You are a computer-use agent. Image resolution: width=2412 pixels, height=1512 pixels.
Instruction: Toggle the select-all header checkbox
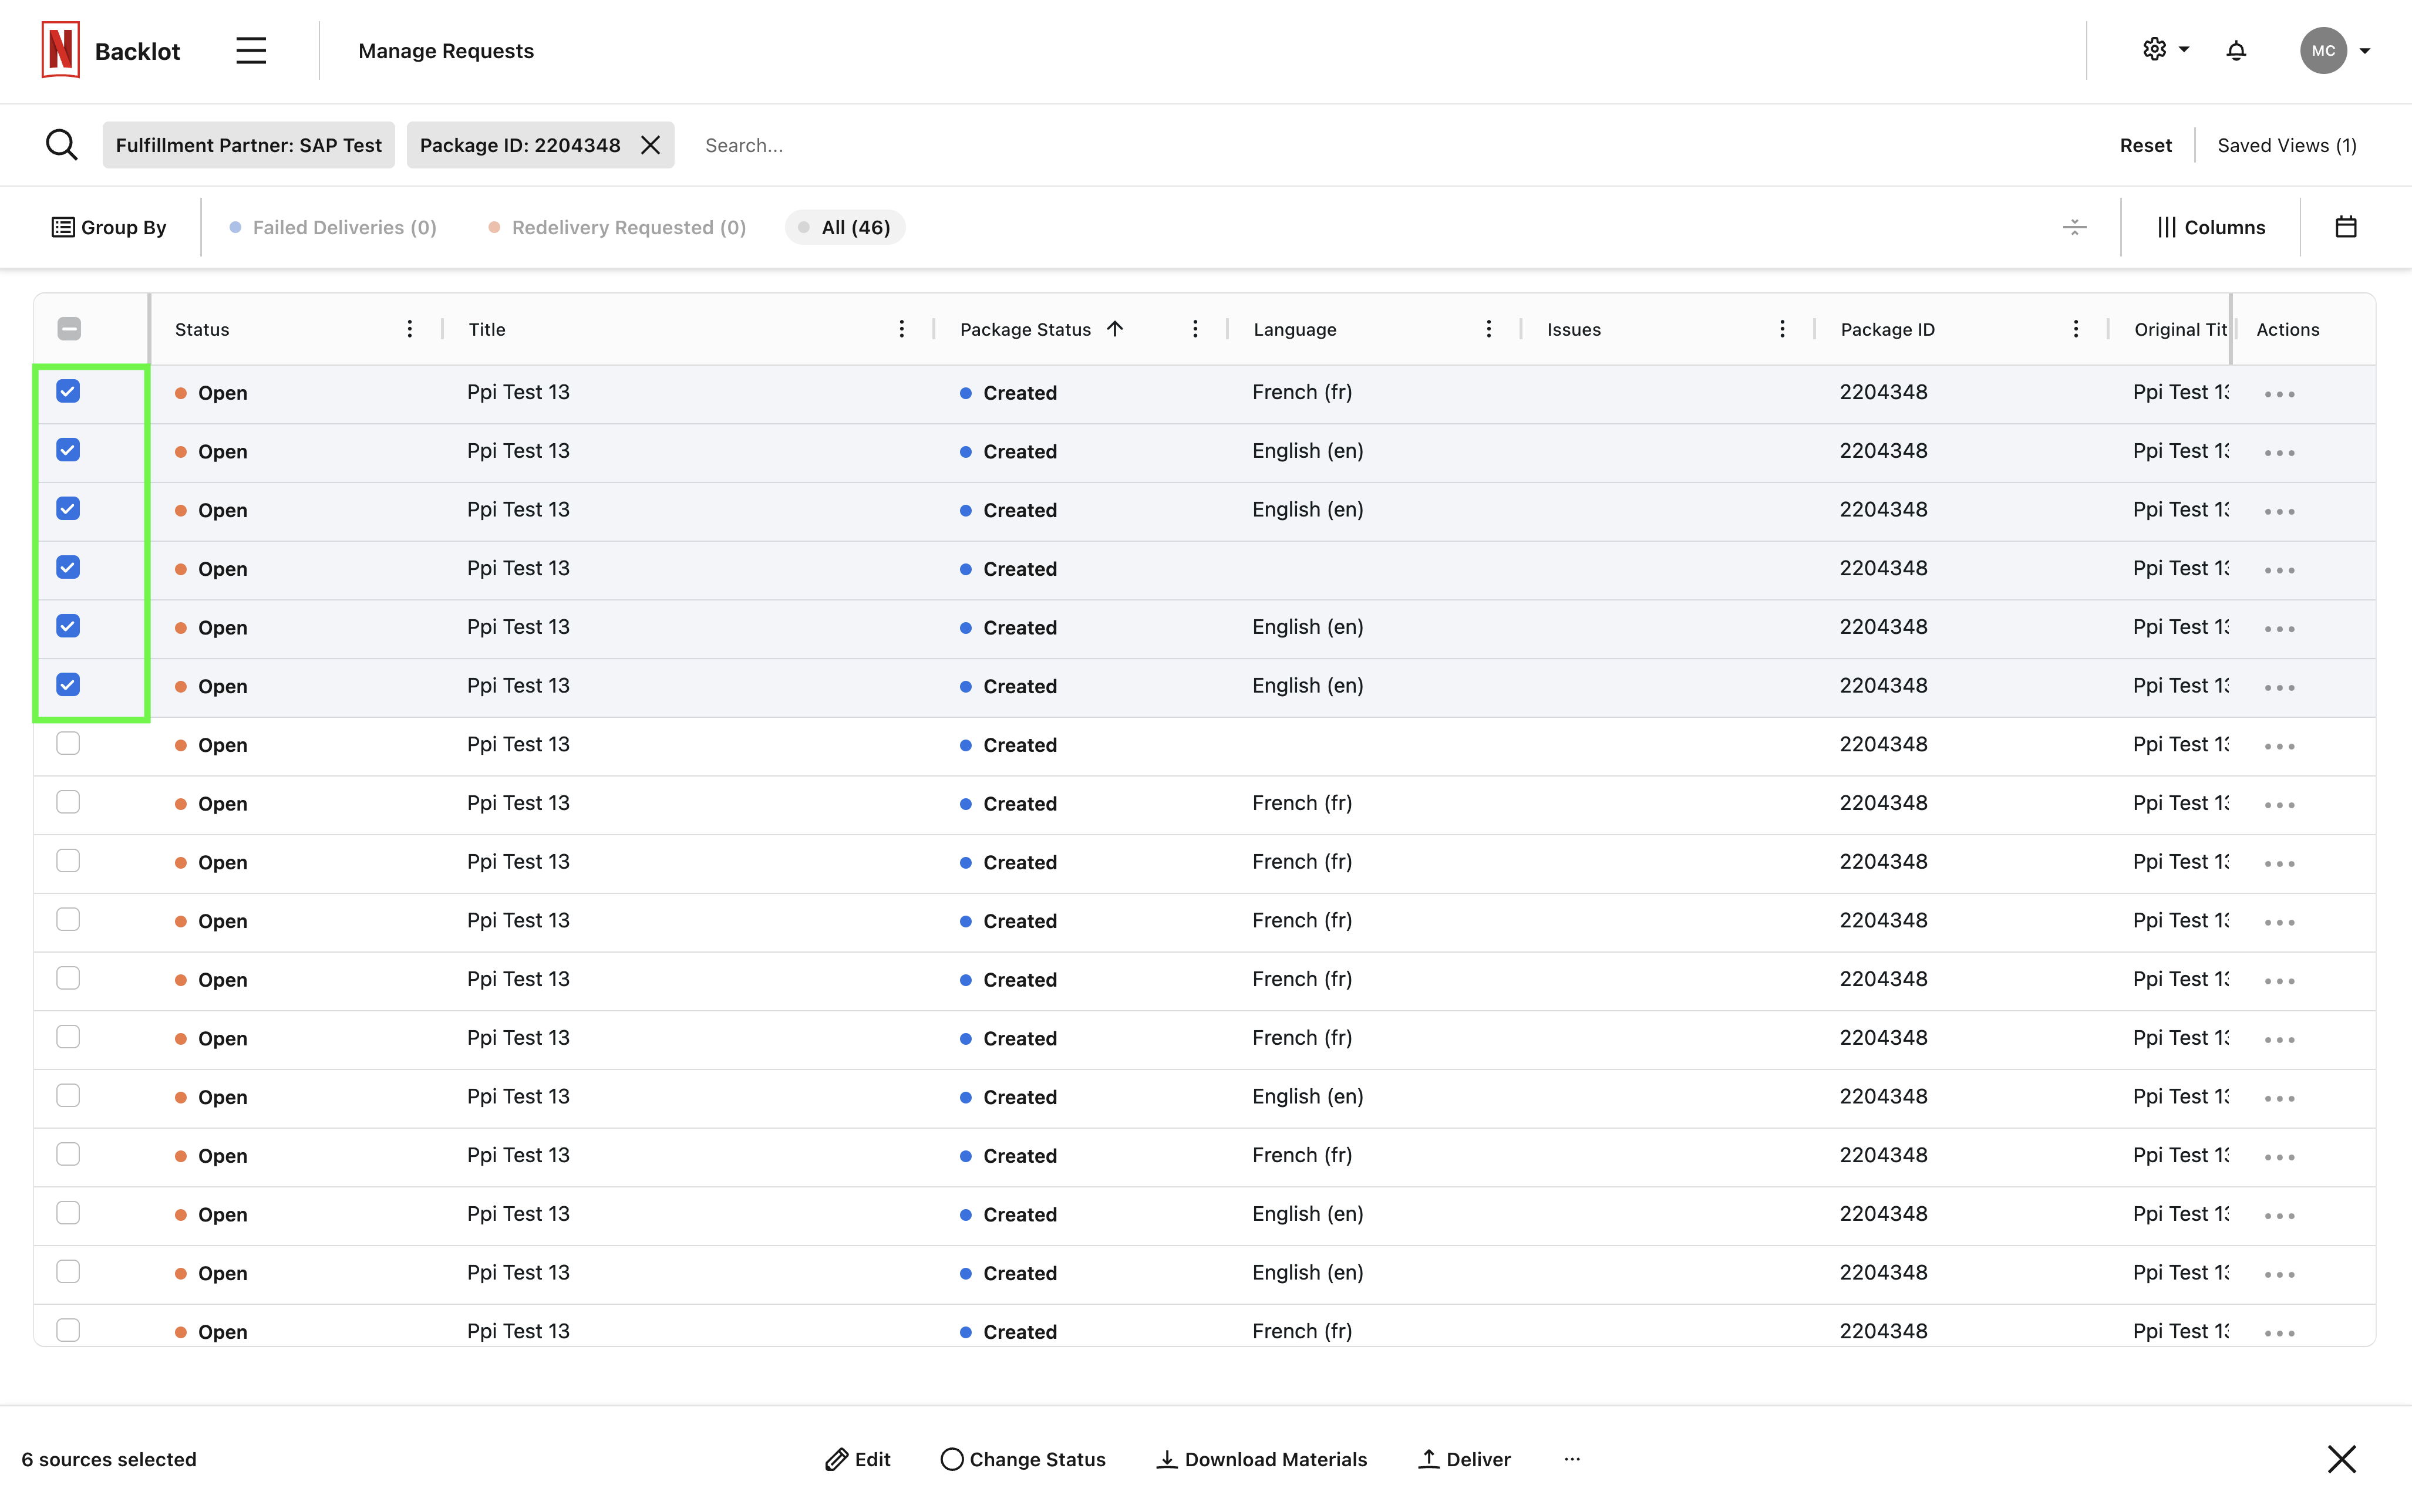pos(69,329)
